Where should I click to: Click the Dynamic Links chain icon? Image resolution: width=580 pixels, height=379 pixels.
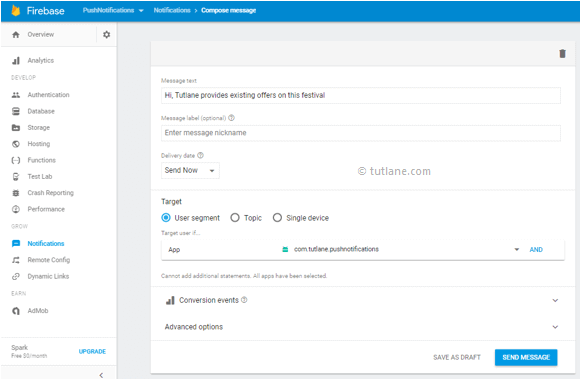[x=16, y=276]
